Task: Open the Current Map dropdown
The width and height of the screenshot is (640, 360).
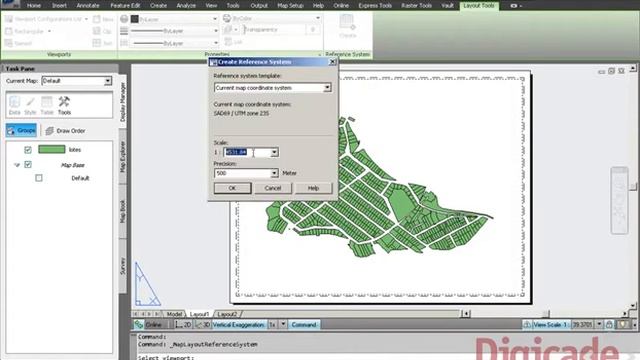Action: pos(108,81)
